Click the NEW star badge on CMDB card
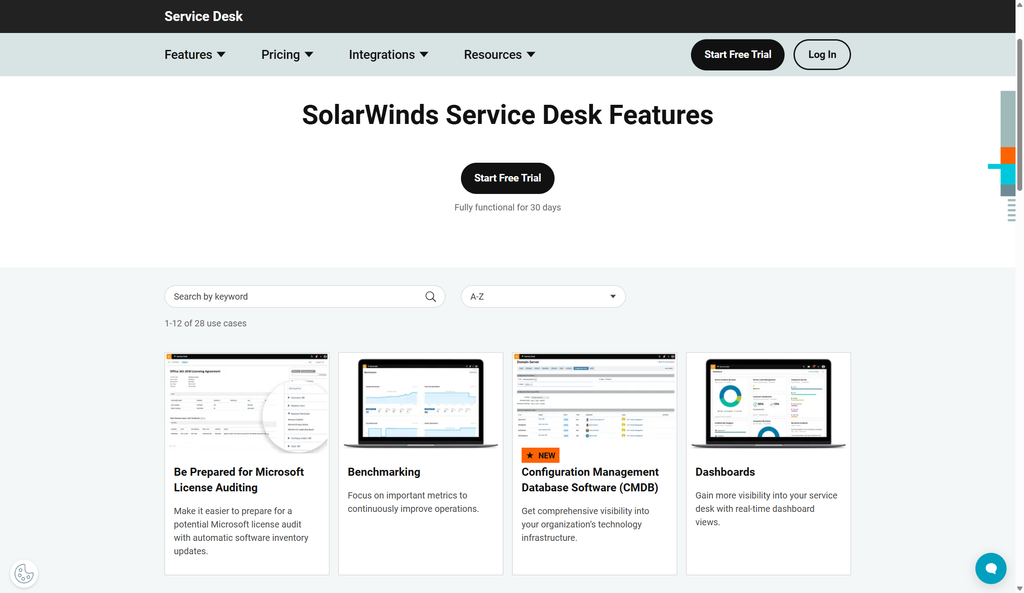 (540, 455)
